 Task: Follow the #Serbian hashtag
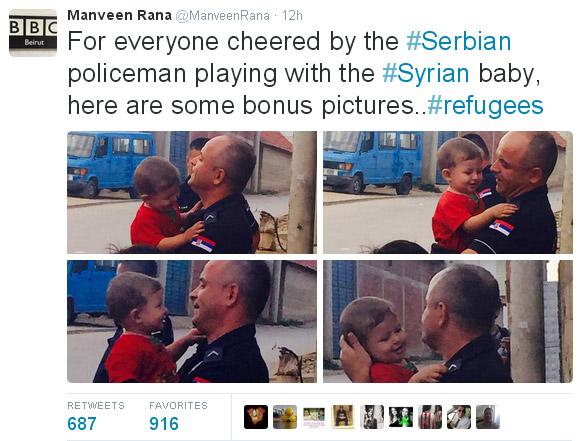point(458,41)
